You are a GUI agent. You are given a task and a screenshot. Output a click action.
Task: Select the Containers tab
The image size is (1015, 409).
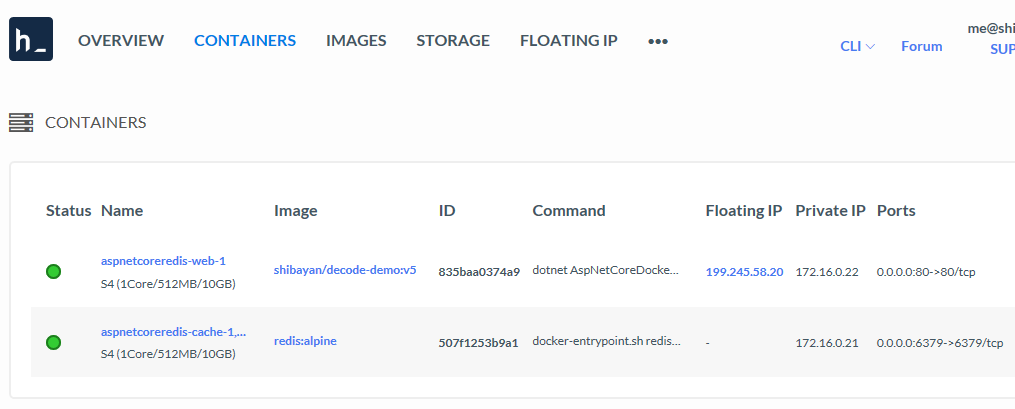[x=245, y=41]
